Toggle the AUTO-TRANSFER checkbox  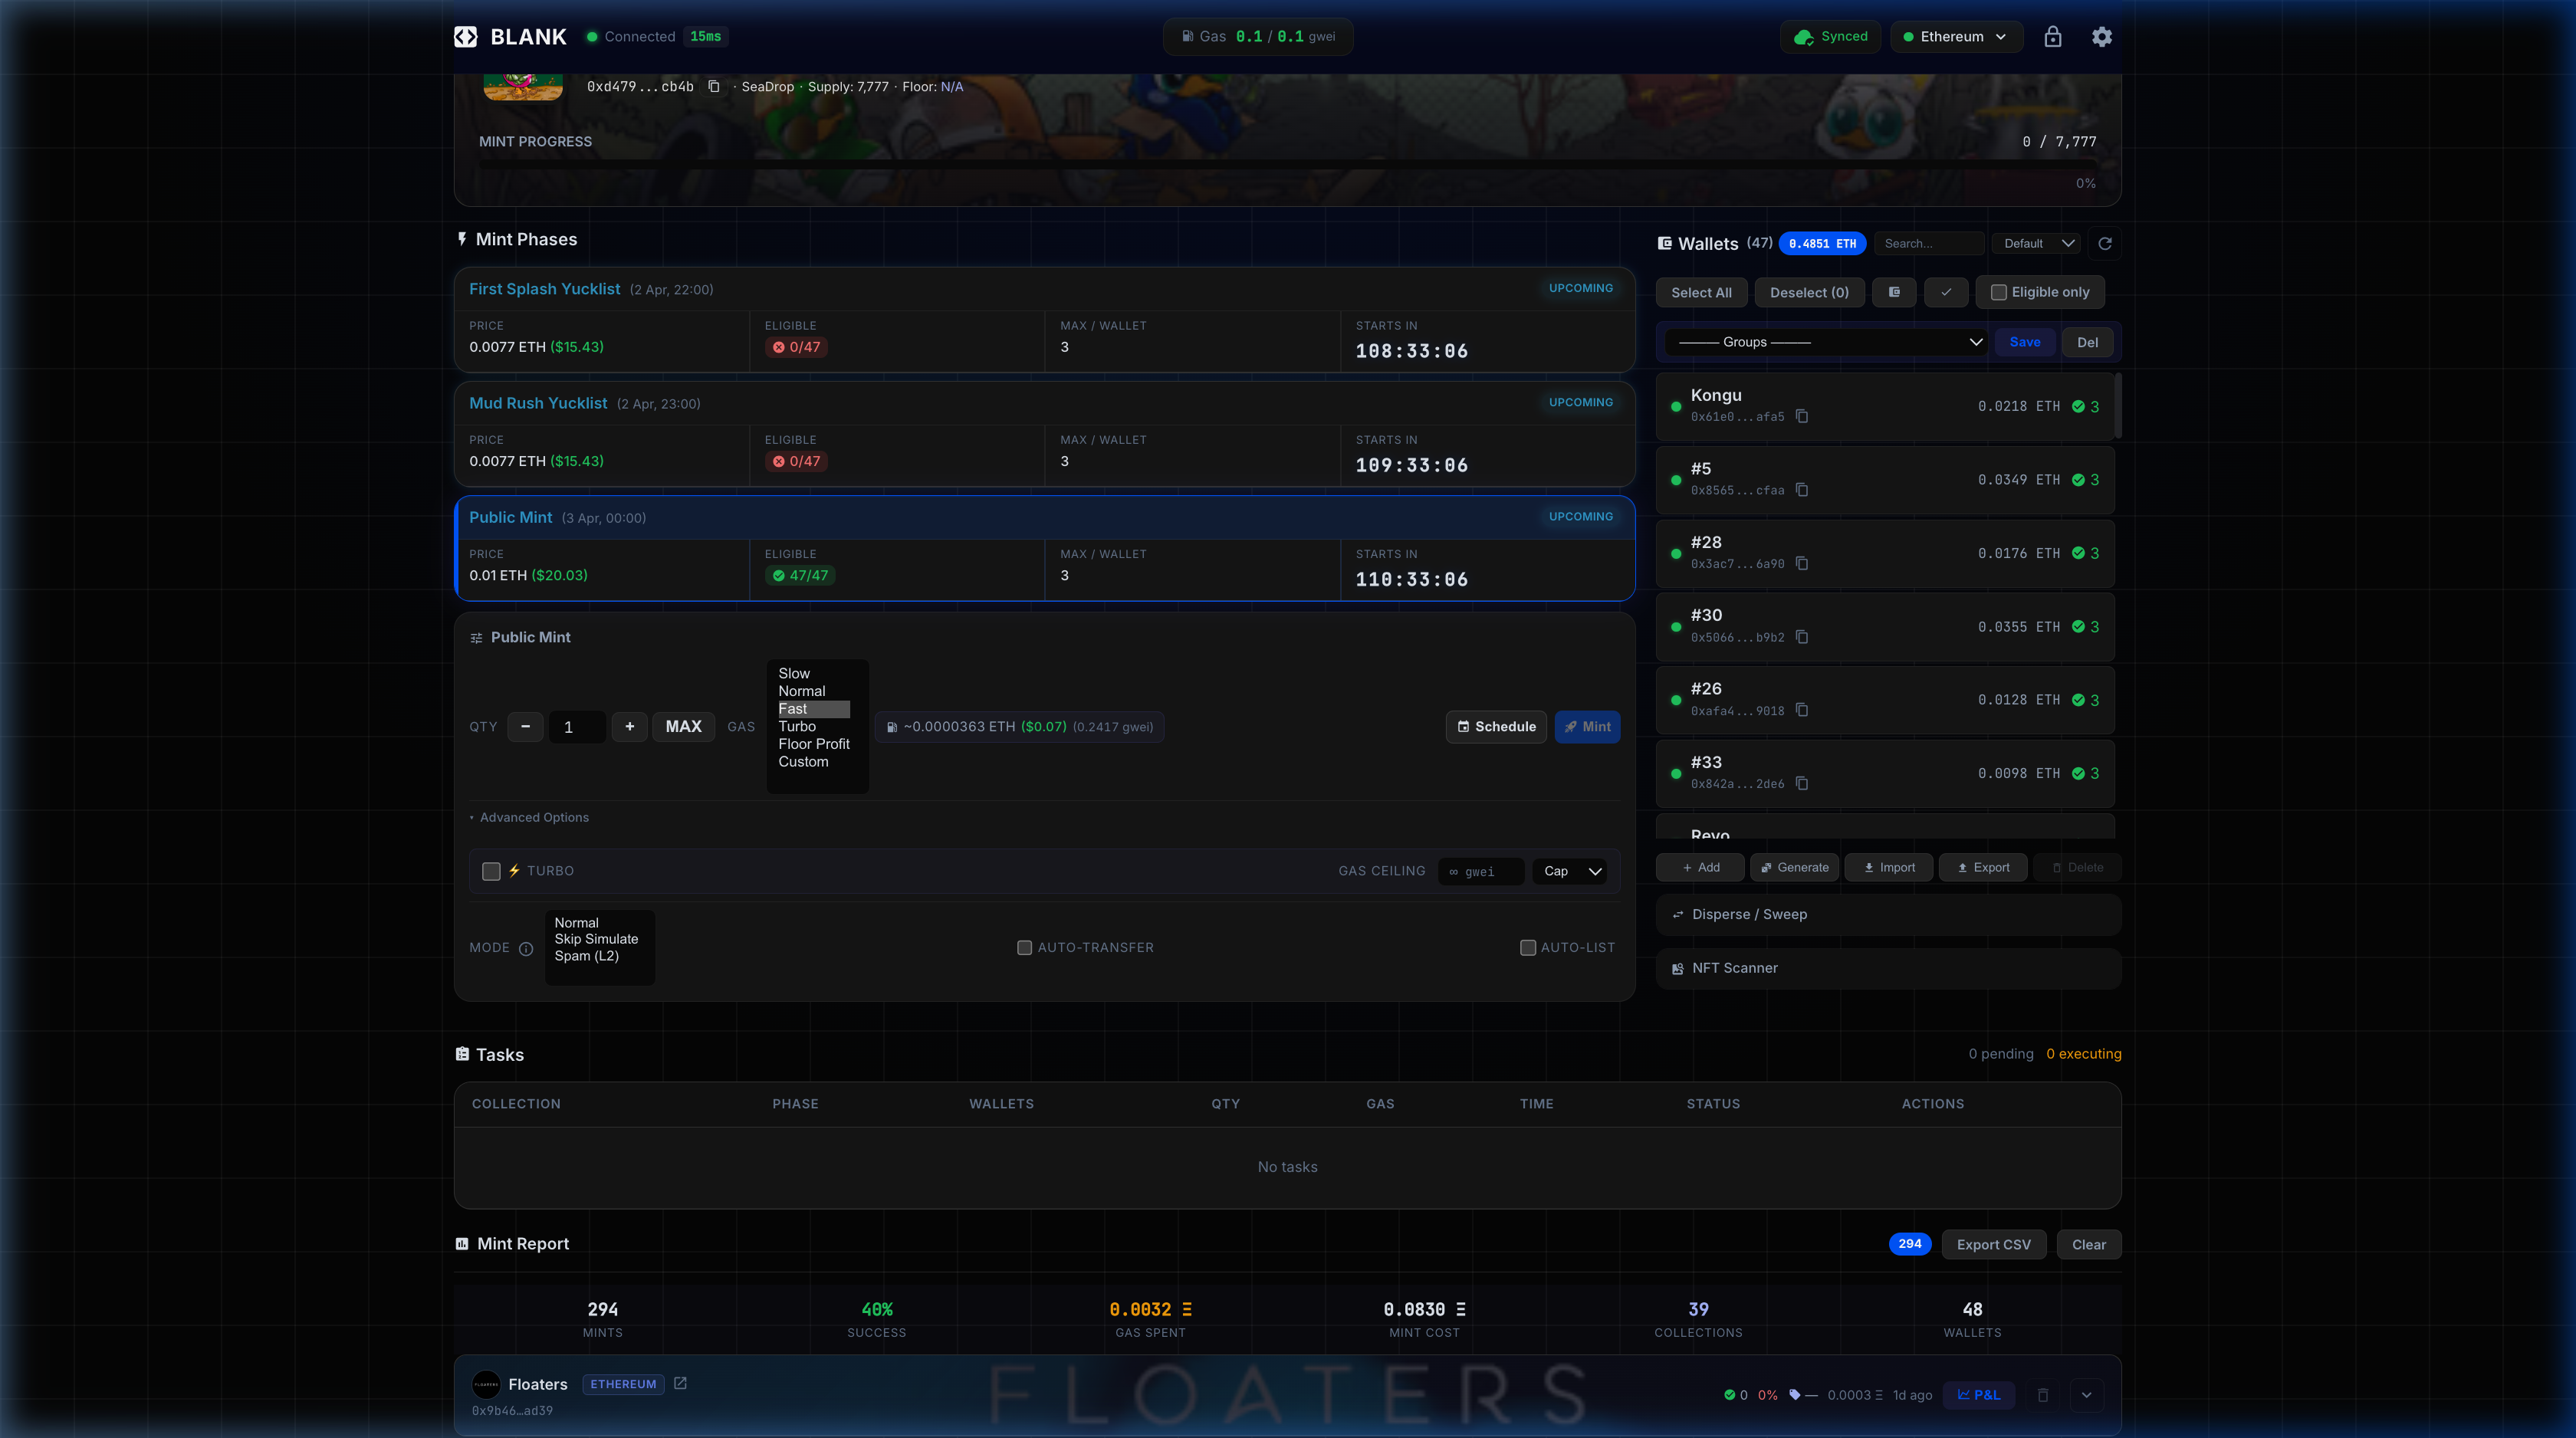pos(1024,948)
